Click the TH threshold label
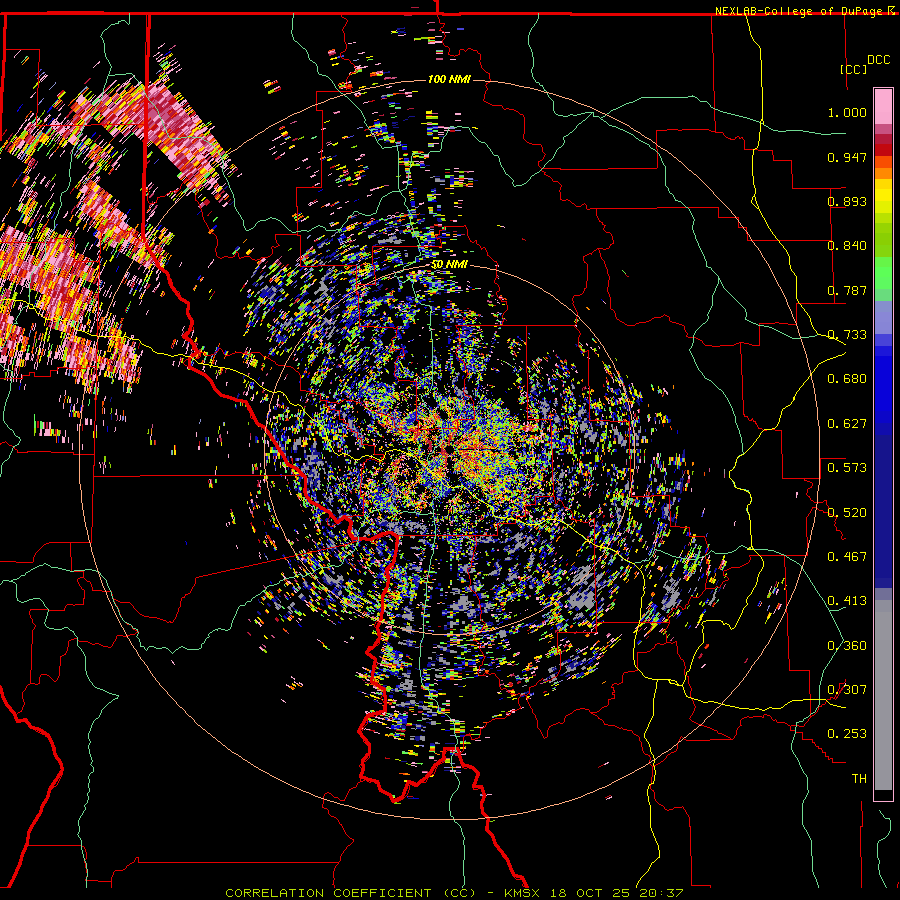Screen dimensions: 900x900 pyautogui.click(x=859, y=779)
